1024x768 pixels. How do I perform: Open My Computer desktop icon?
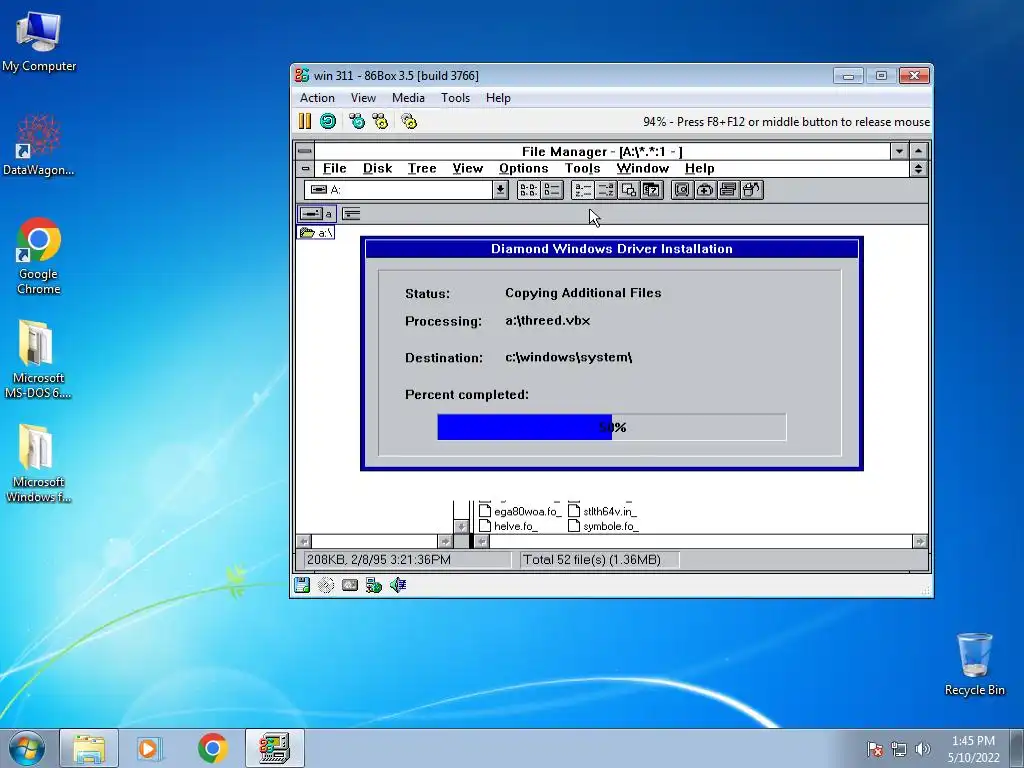pyautogui.click(x=39, y=40)
